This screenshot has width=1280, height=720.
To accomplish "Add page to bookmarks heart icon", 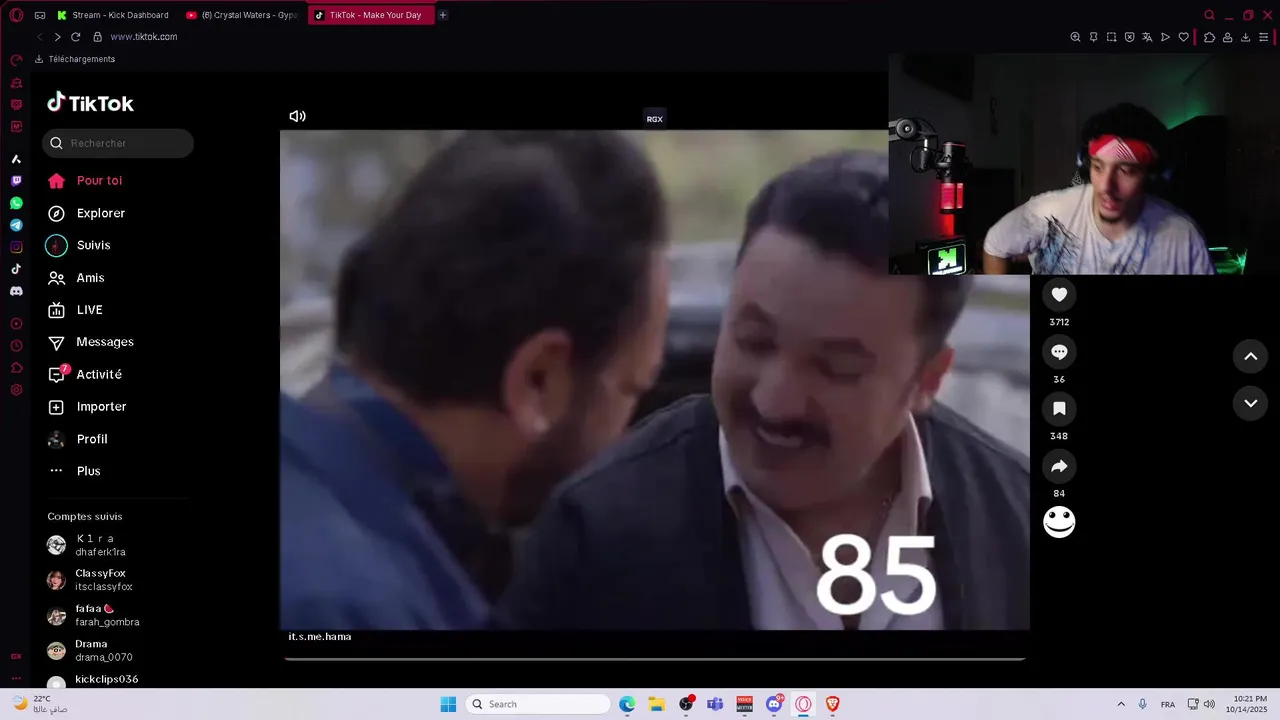I will click(x=1183, y=37).
